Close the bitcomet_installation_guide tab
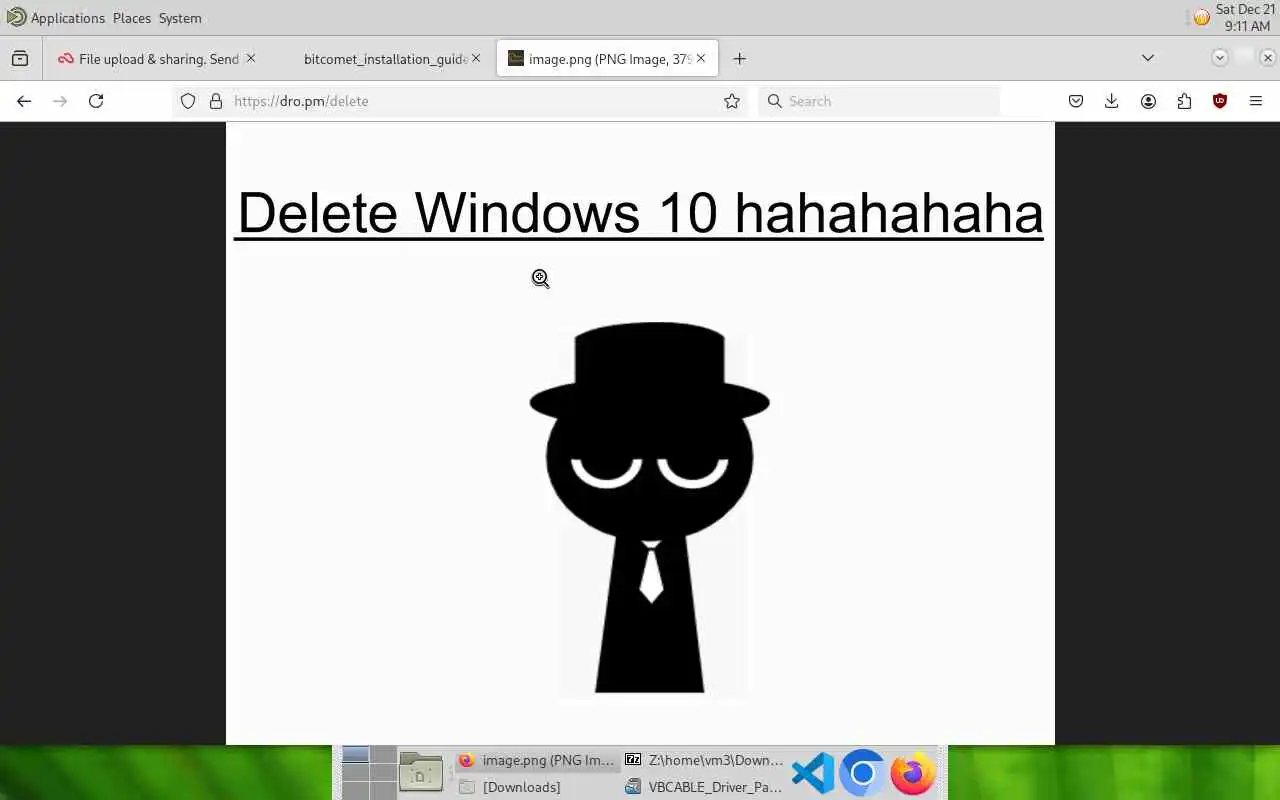This screenshot has height=800, width=1280. (x=476, y=58)
